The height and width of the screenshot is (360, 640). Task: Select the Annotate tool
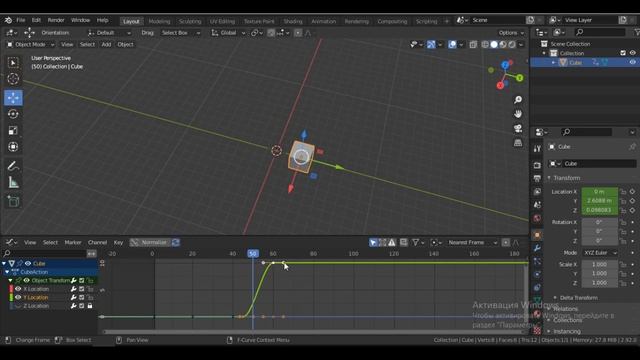13,166
